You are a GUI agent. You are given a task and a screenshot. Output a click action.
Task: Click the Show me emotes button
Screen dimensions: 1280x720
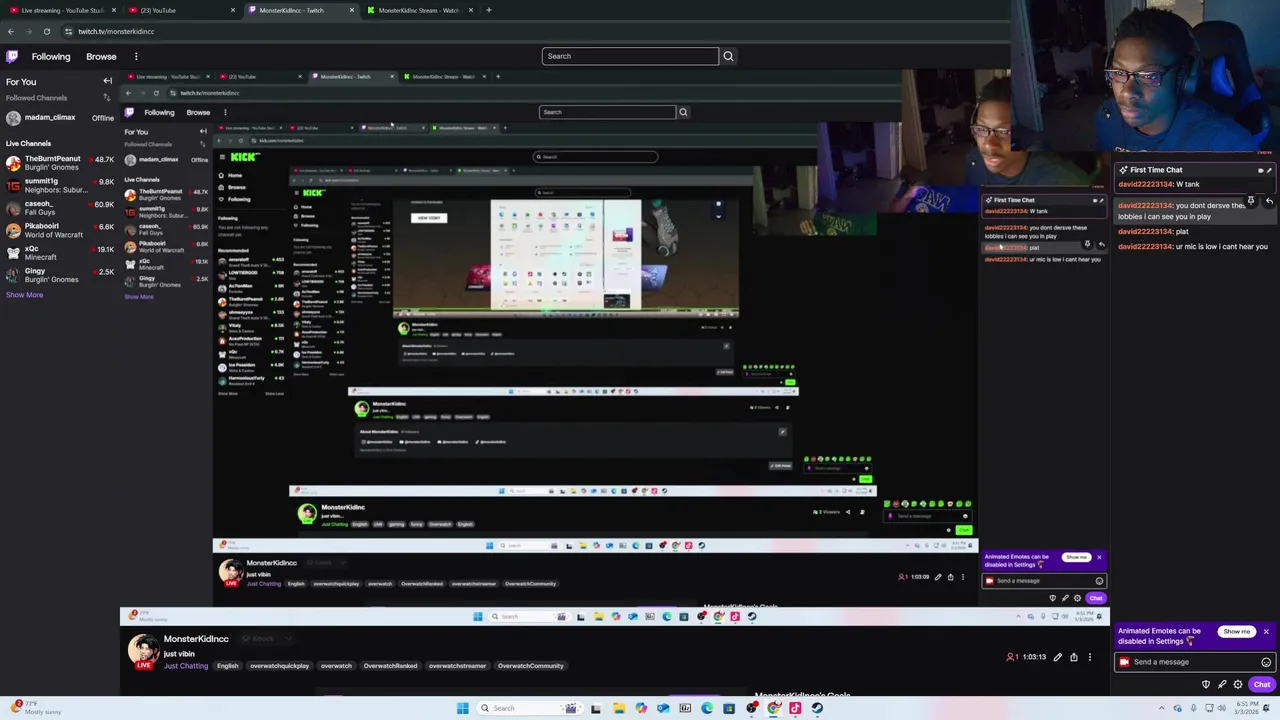[1236, 632]
